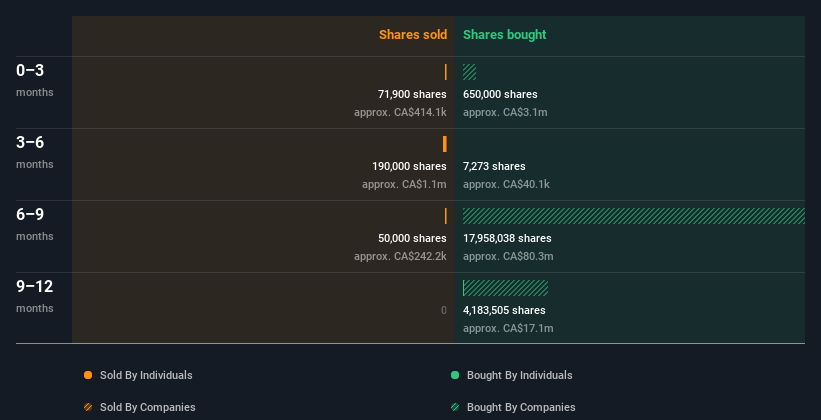This screenshot has width=821, height=420.
Task: Click the 6–9 months sold orange bar
Action: click(x=446, y=216)
